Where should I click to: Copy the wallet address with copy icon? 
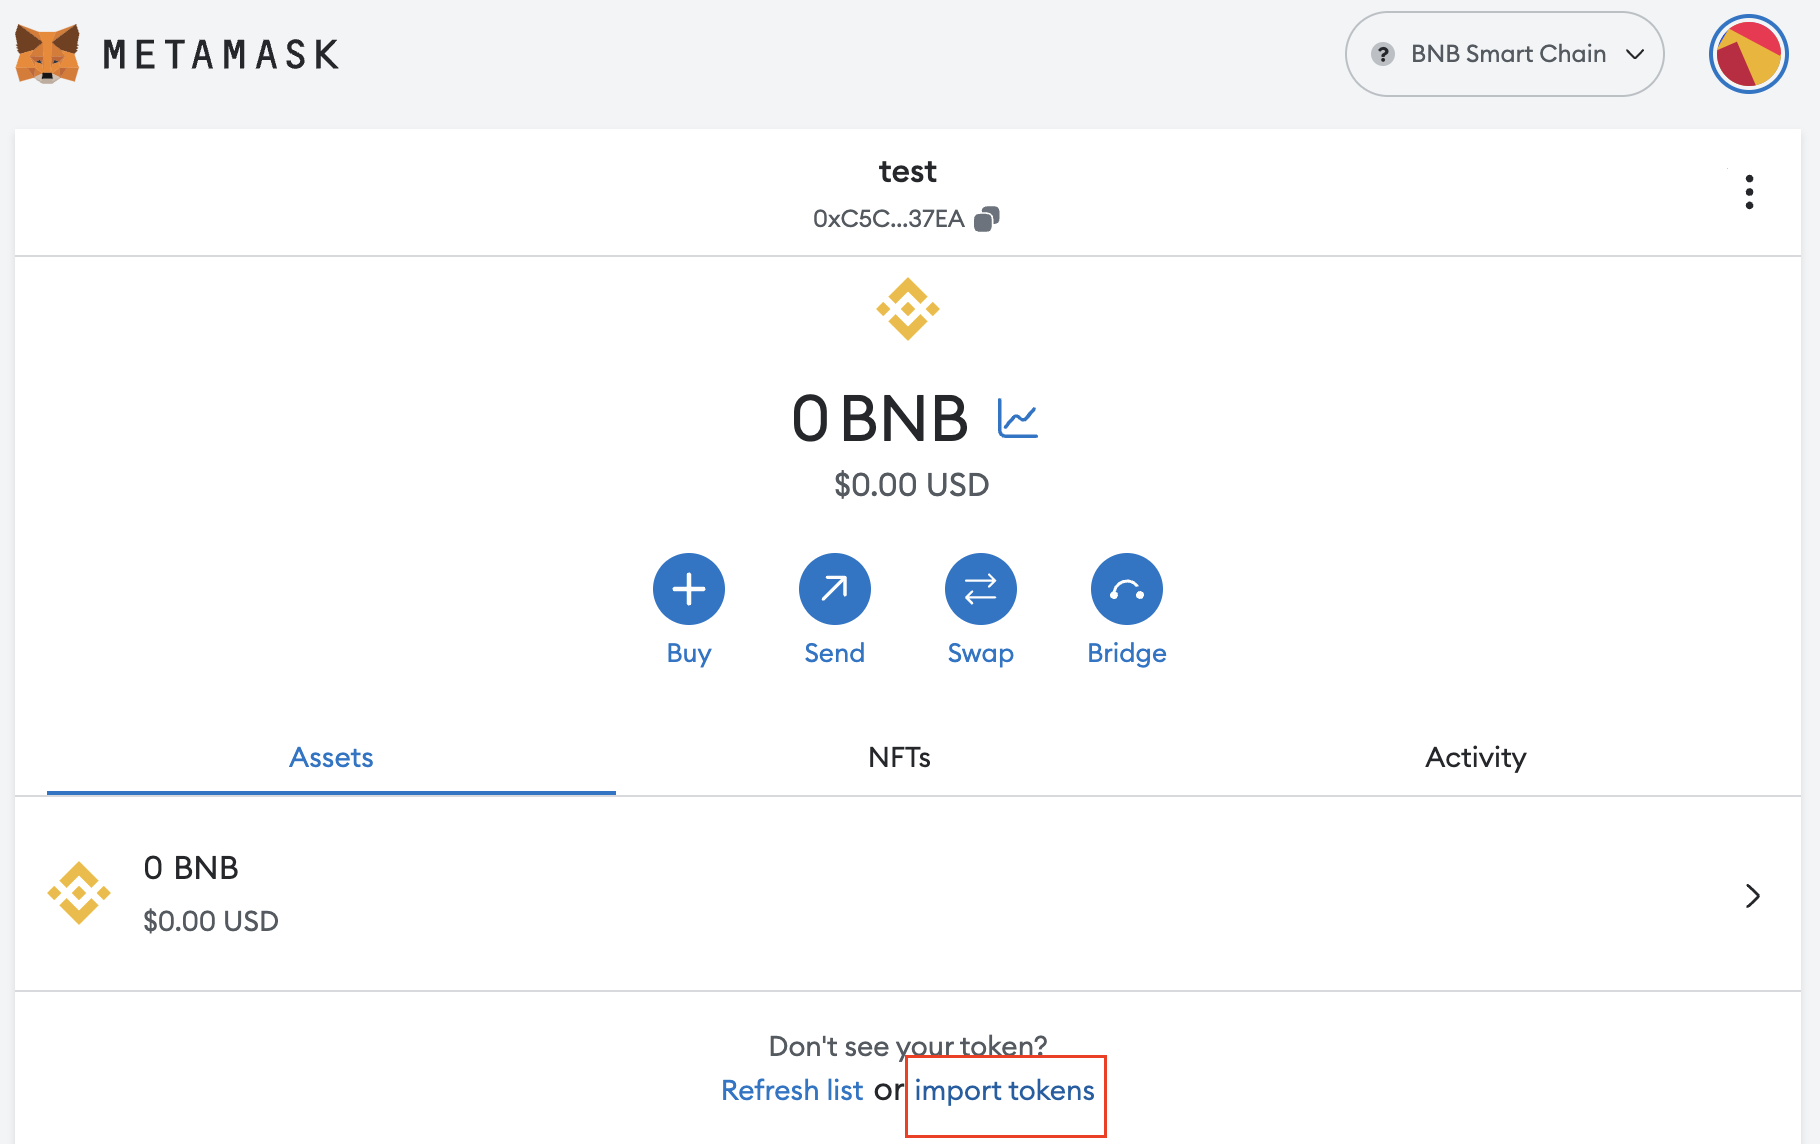coord(987,219)
